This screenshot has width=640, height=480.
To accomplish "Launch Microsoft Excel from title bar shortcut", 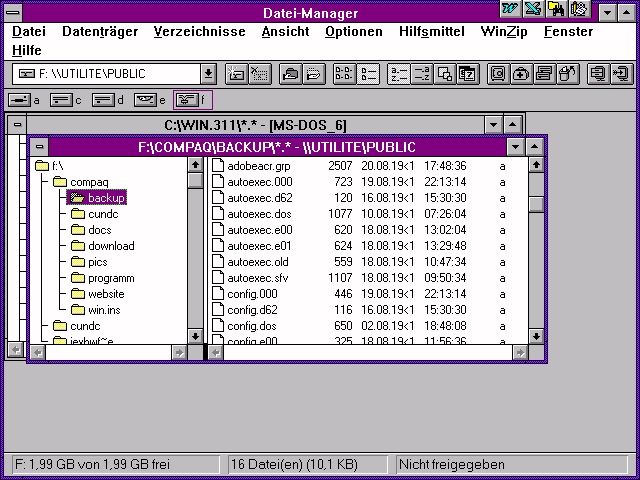I will 533,9.
